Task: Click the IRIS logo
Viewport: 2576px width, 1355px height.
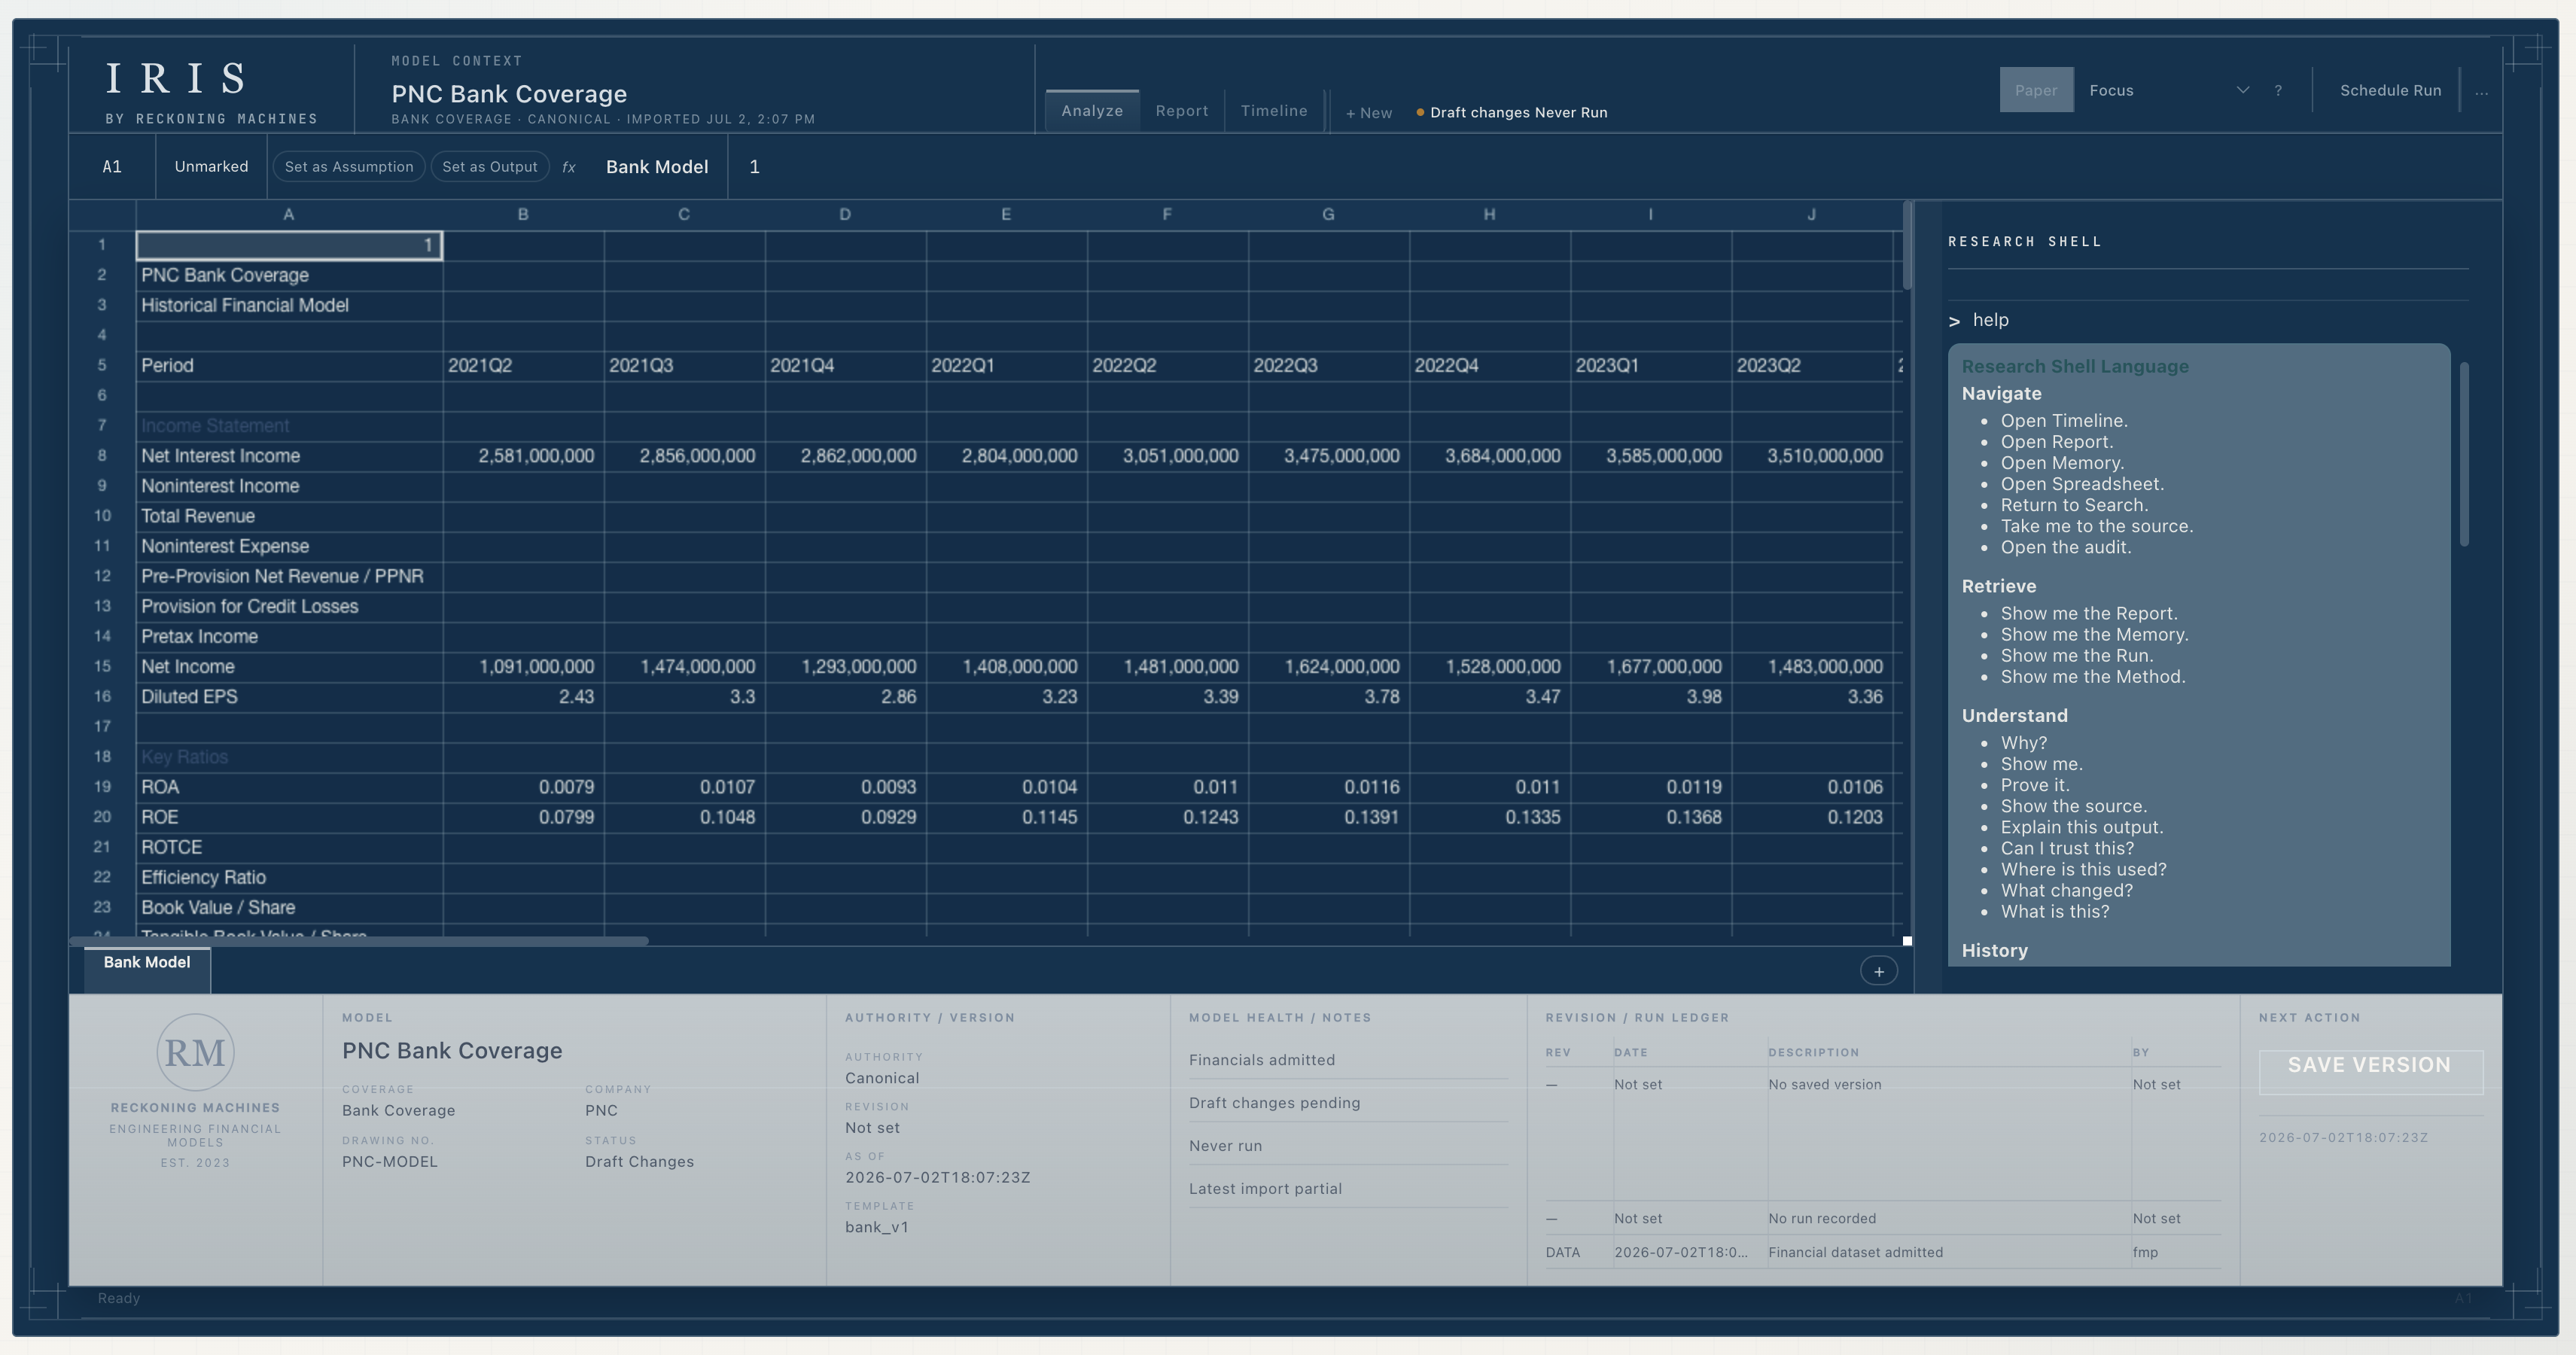Action: (176, 78)
